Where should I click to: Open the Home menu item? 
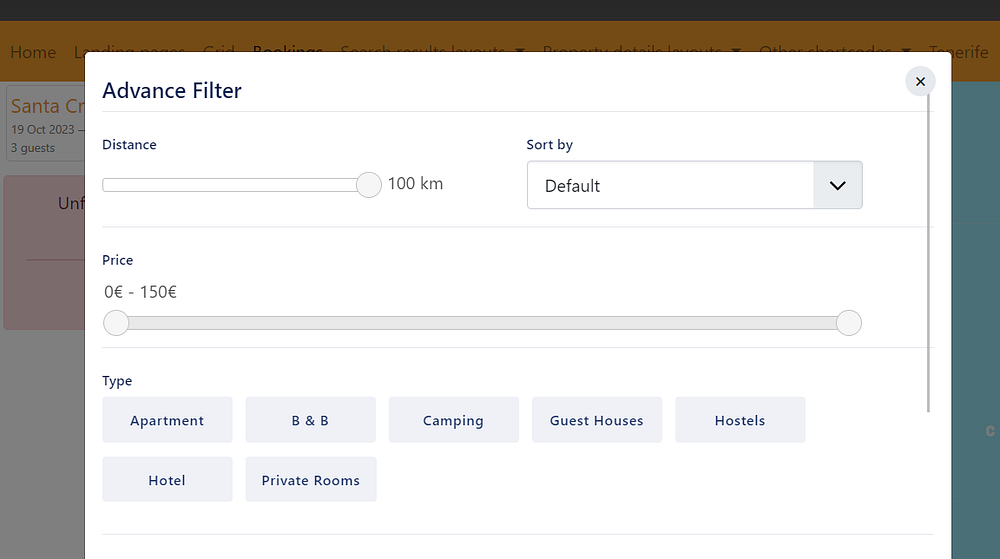pyautogui.click(x=33, y=52)
